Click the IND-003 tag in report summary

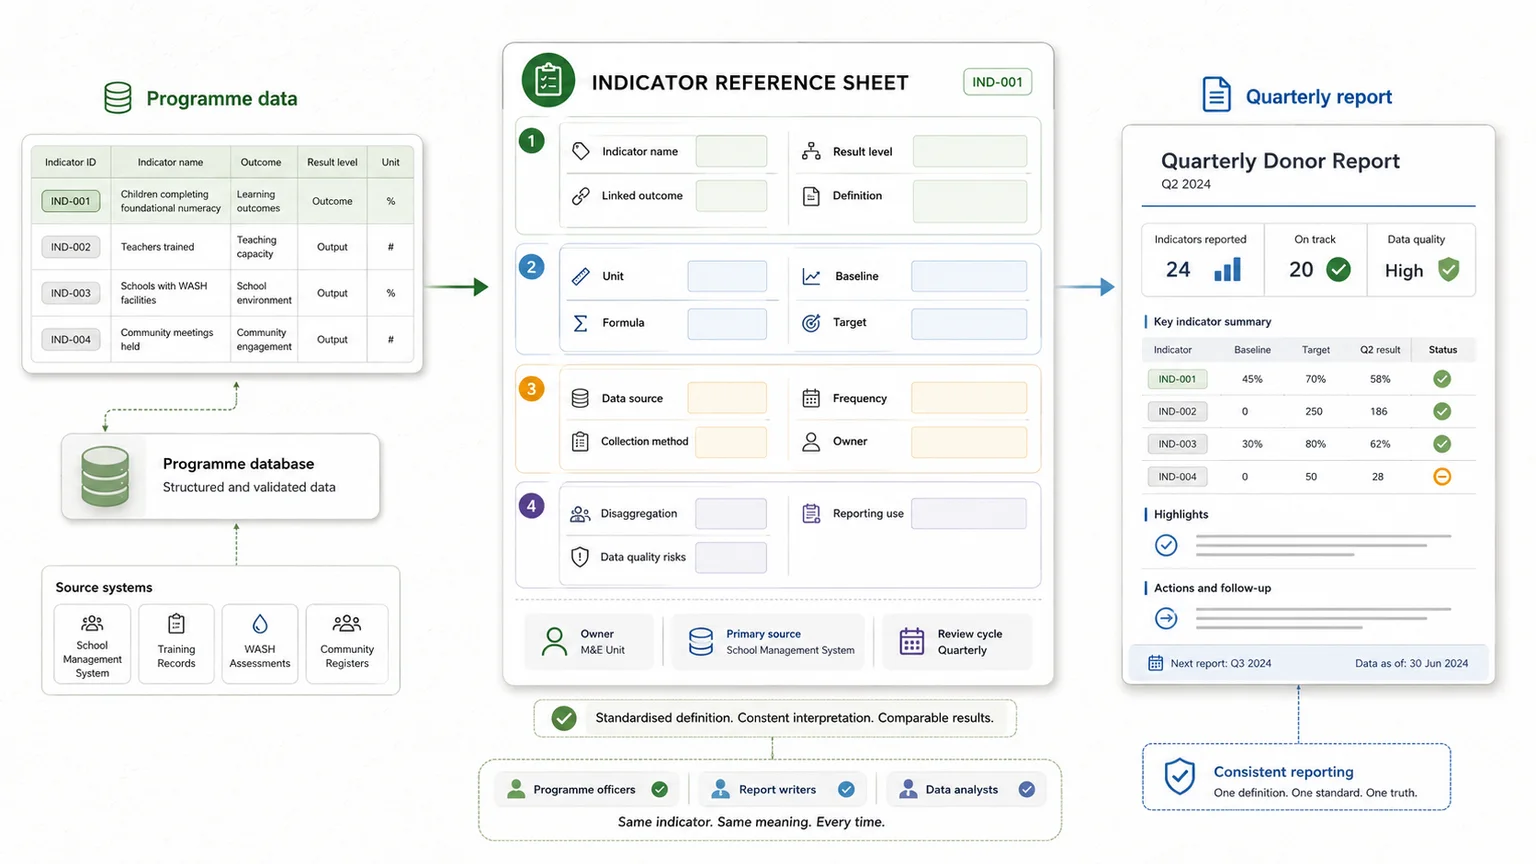(x=1177, y=444)
